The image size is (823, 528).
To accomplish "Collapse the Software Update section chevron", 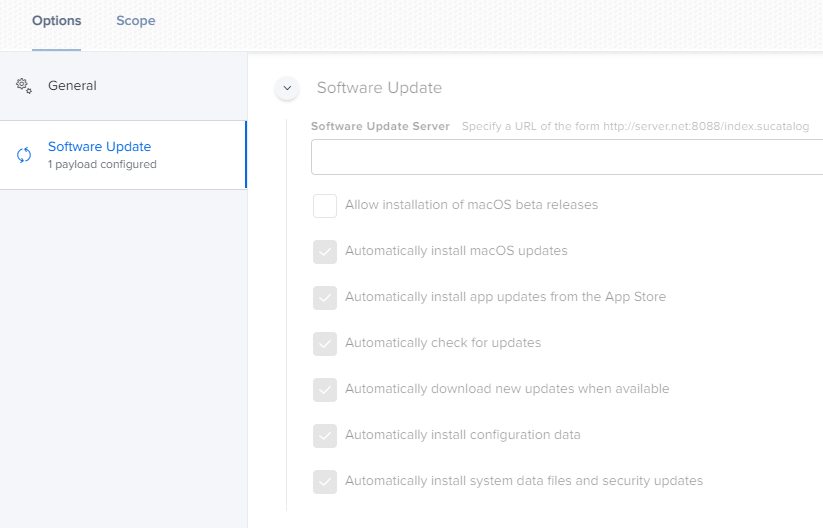I will pyautogui.click(x=287, y=88).
